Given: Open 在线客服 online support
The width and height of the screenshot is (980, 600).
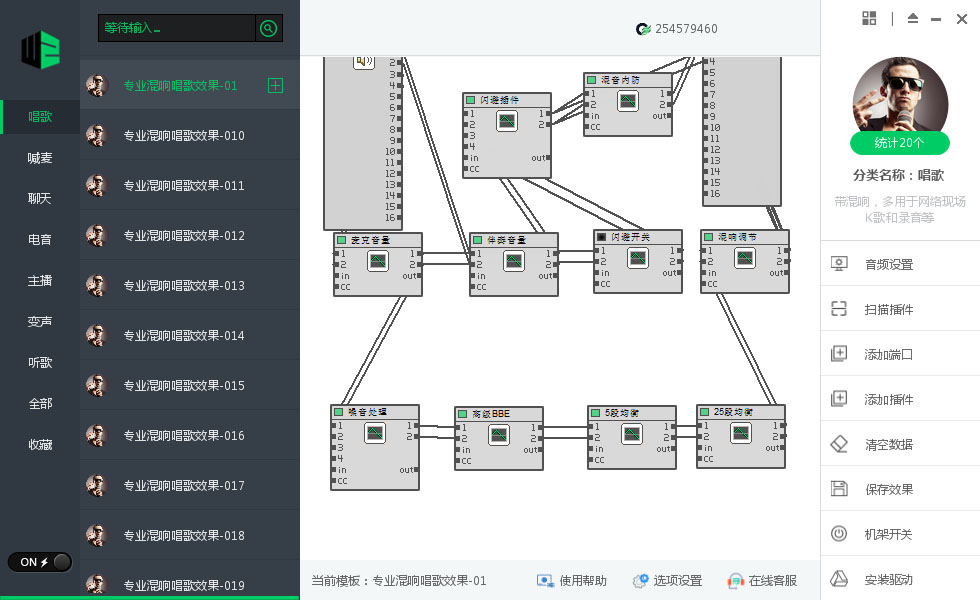Looking at the screenshot, I should coord(762,581).
